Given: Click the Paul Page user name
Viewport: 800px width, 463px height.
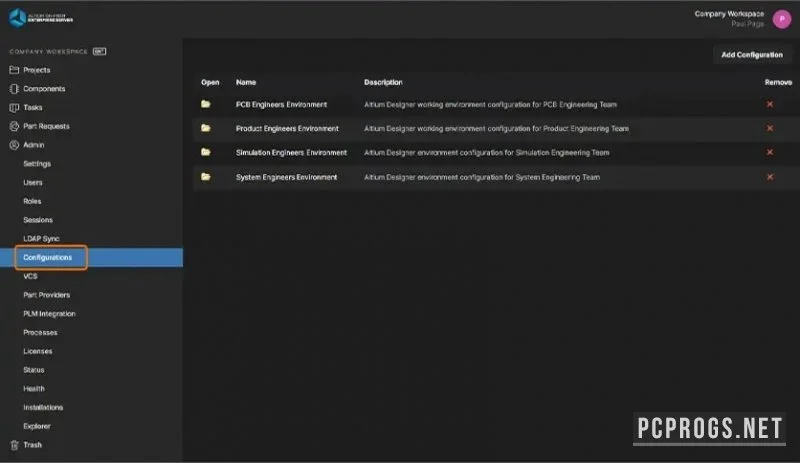Looking at the screenshot, I should click(x=747, y=24).
